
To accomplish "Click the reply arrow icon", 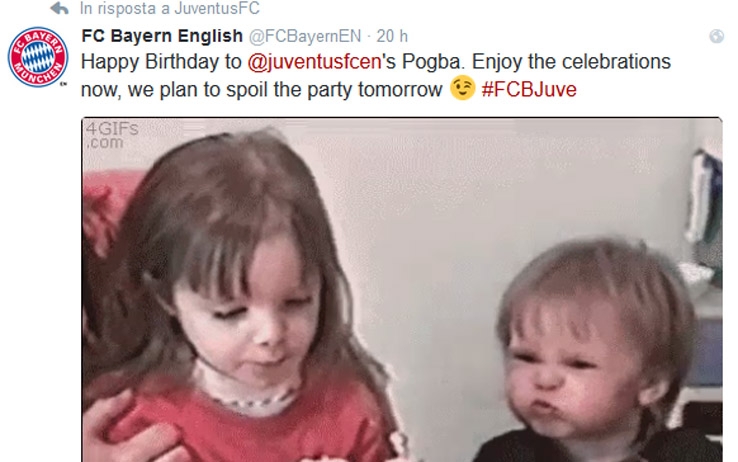I will (x=59, y=8).
